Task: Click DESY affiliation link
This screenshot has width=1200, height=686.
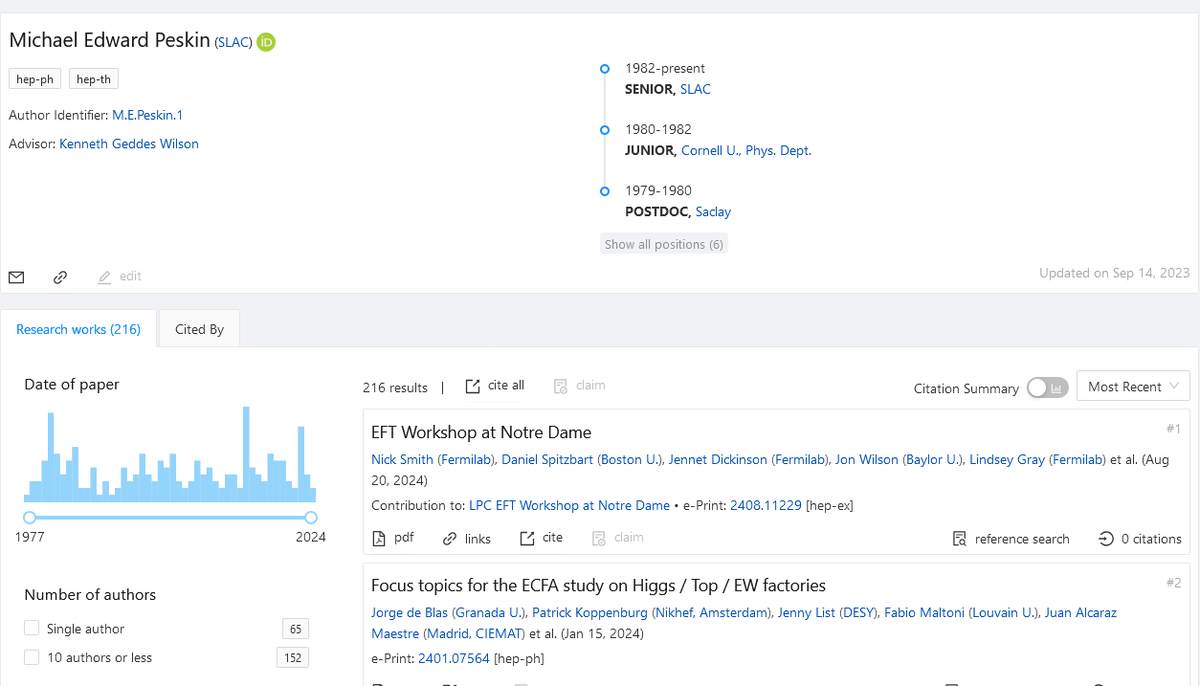Action: [x=856, y=612]
